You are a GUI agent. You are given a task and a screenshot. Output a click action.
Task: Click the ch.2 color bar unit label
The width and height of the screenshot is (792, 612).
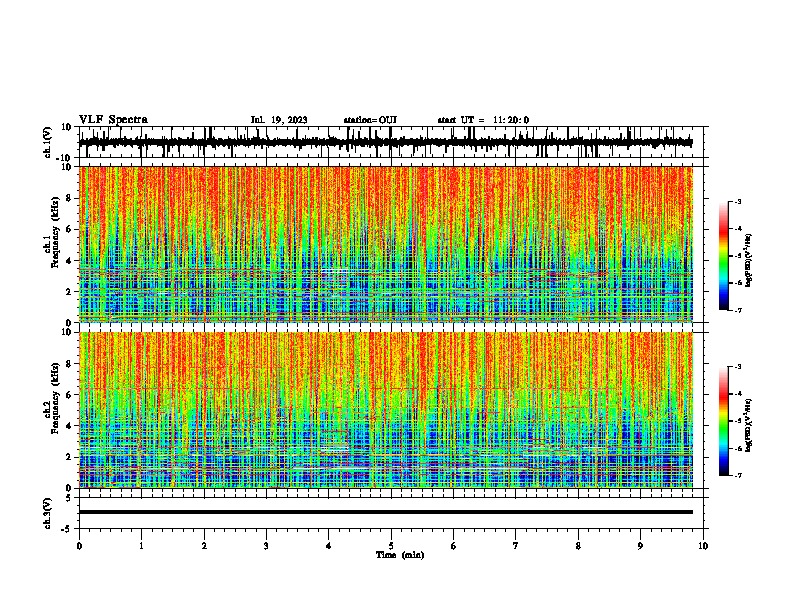749,426
